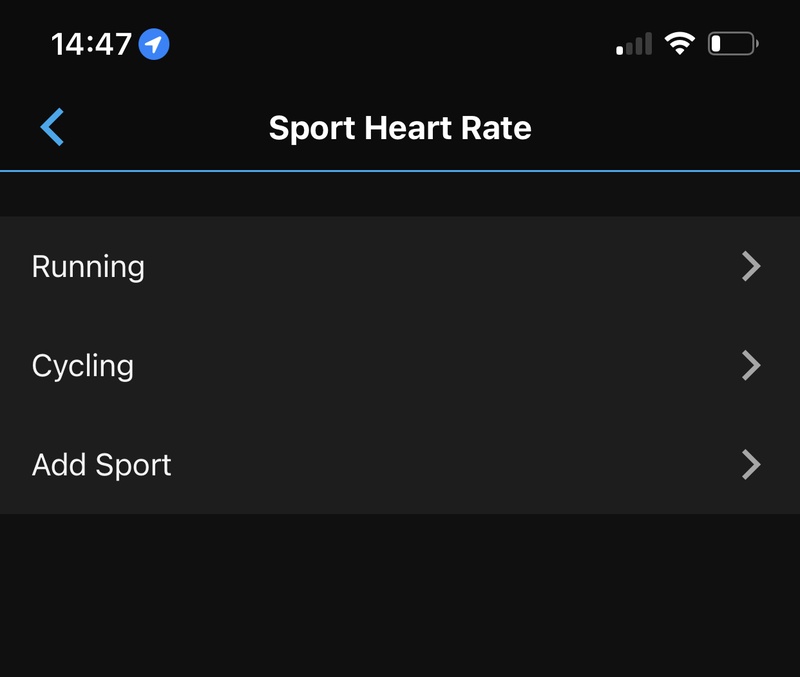Expand Running heart rate settings
Image resolution: width=800 pixels, height=677 pixels.
(x=400, y=266)
